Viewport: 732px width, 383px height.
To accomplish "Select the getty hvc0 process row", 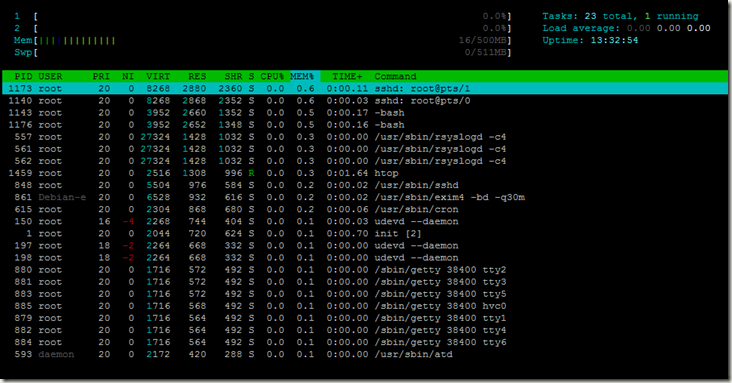I will 365,306.
